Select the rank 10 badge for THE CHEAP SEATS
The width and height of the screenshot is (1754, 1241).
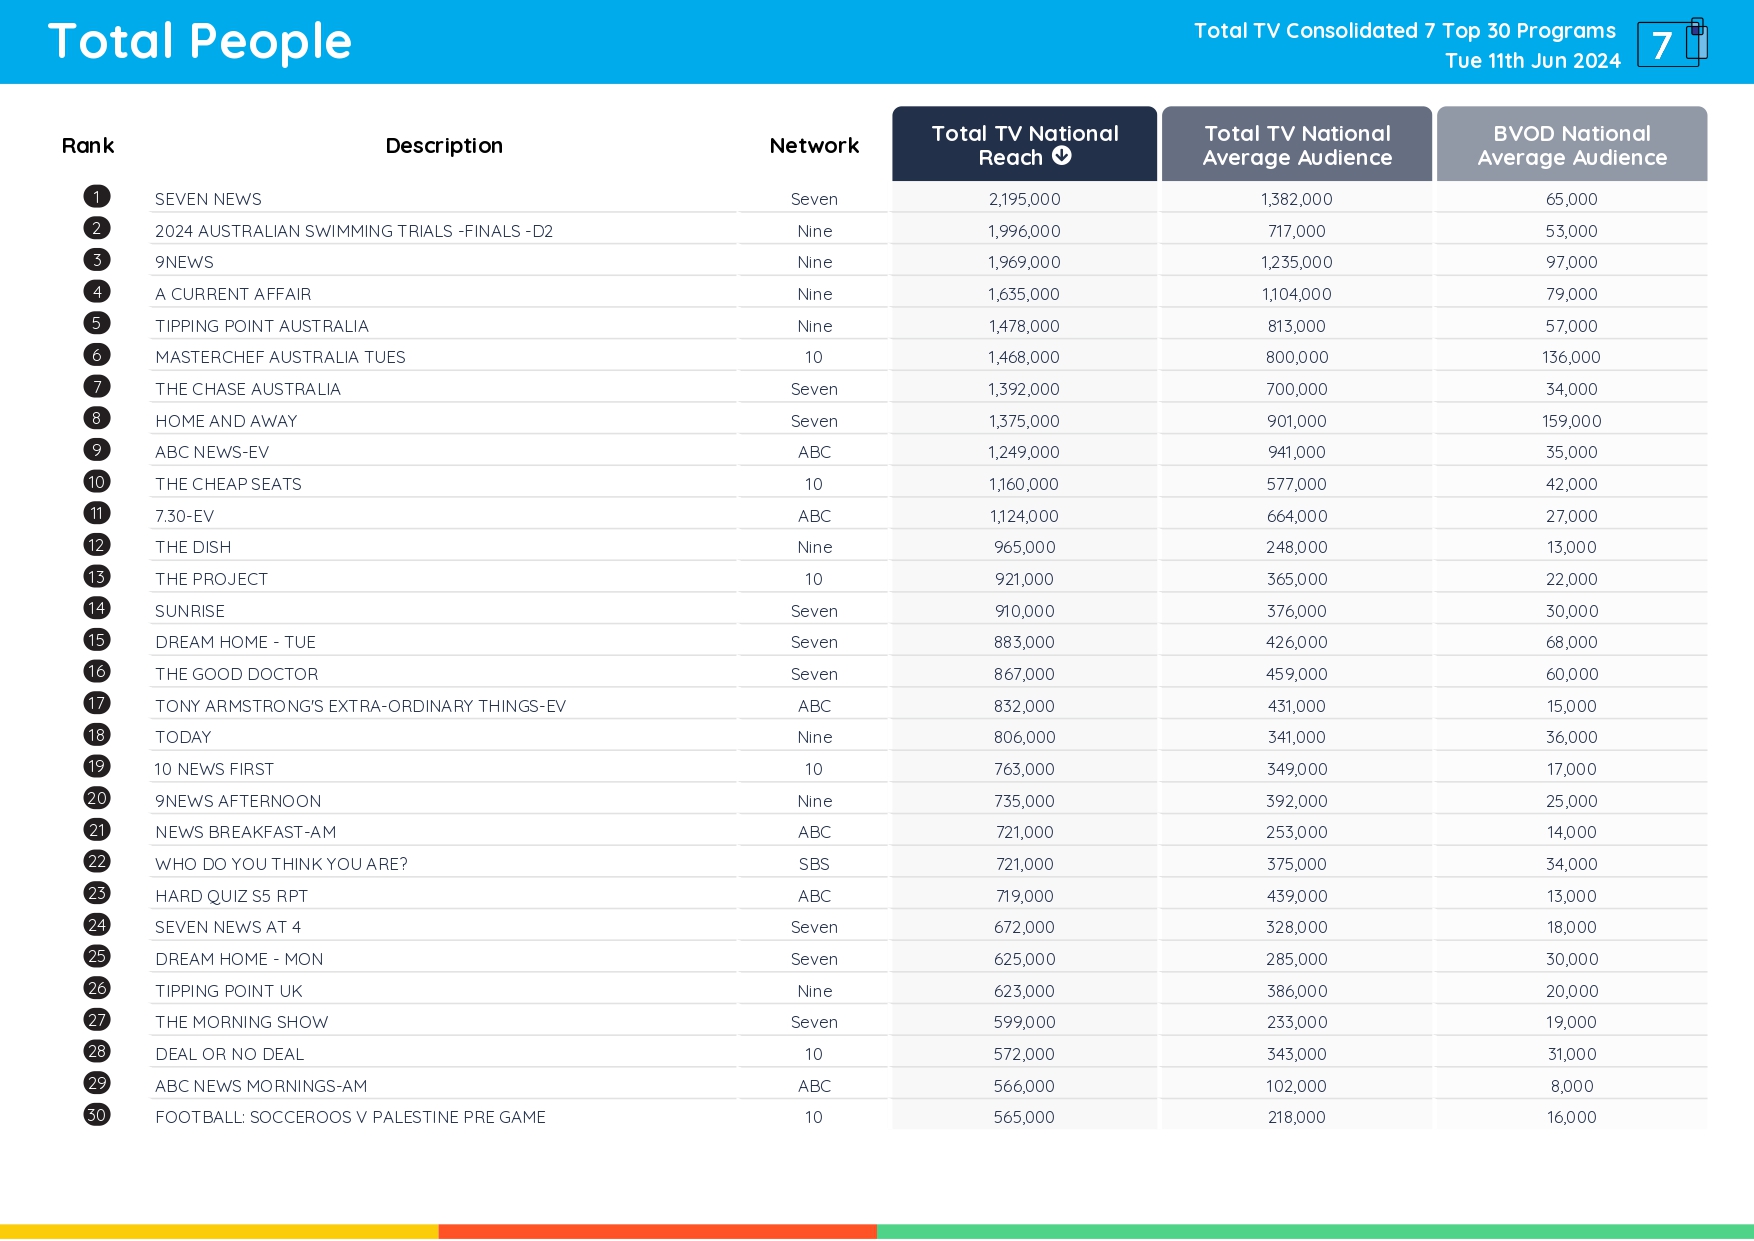[96, 481]
